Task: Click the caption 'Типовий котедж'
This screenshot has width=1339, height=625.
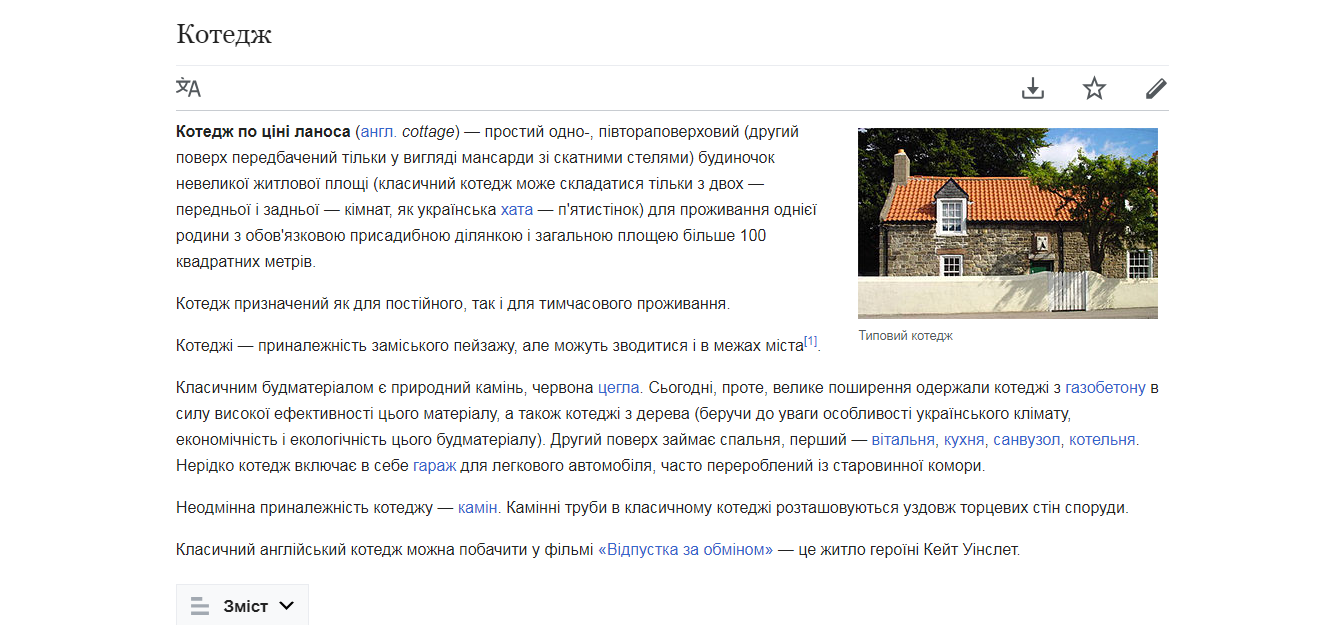Action: pyautogui.click(x=906, y=336)
